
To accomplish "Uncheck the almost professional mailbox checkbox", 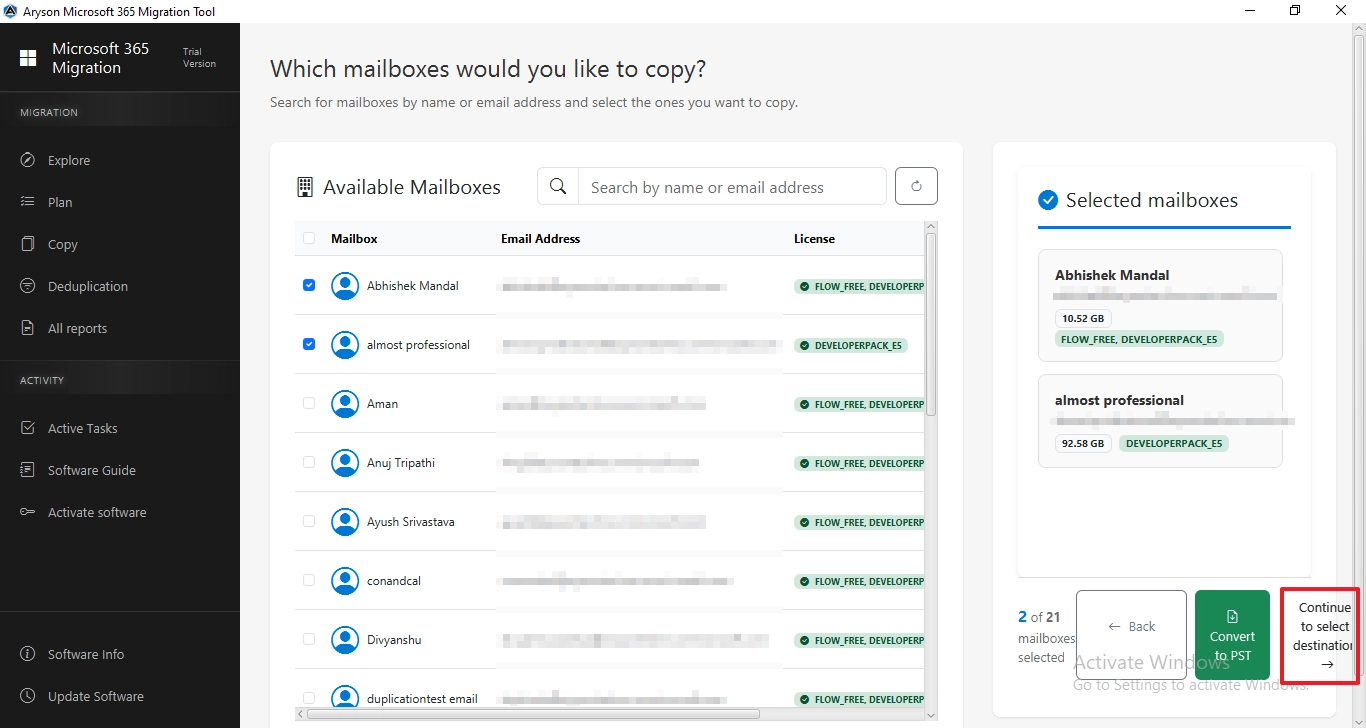I will tap(309, 344).
